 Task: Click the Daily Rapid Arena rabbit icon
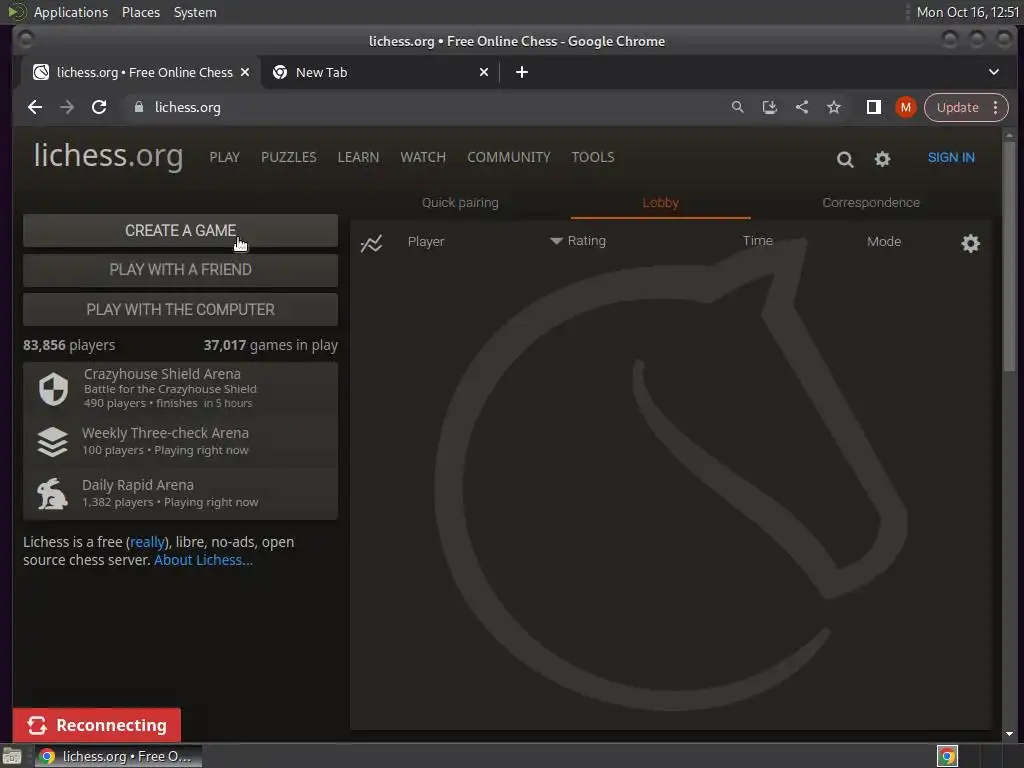[52, 494]
